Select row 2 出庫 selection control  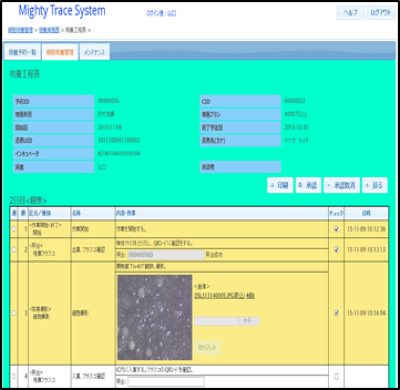[x=14, y=249]
